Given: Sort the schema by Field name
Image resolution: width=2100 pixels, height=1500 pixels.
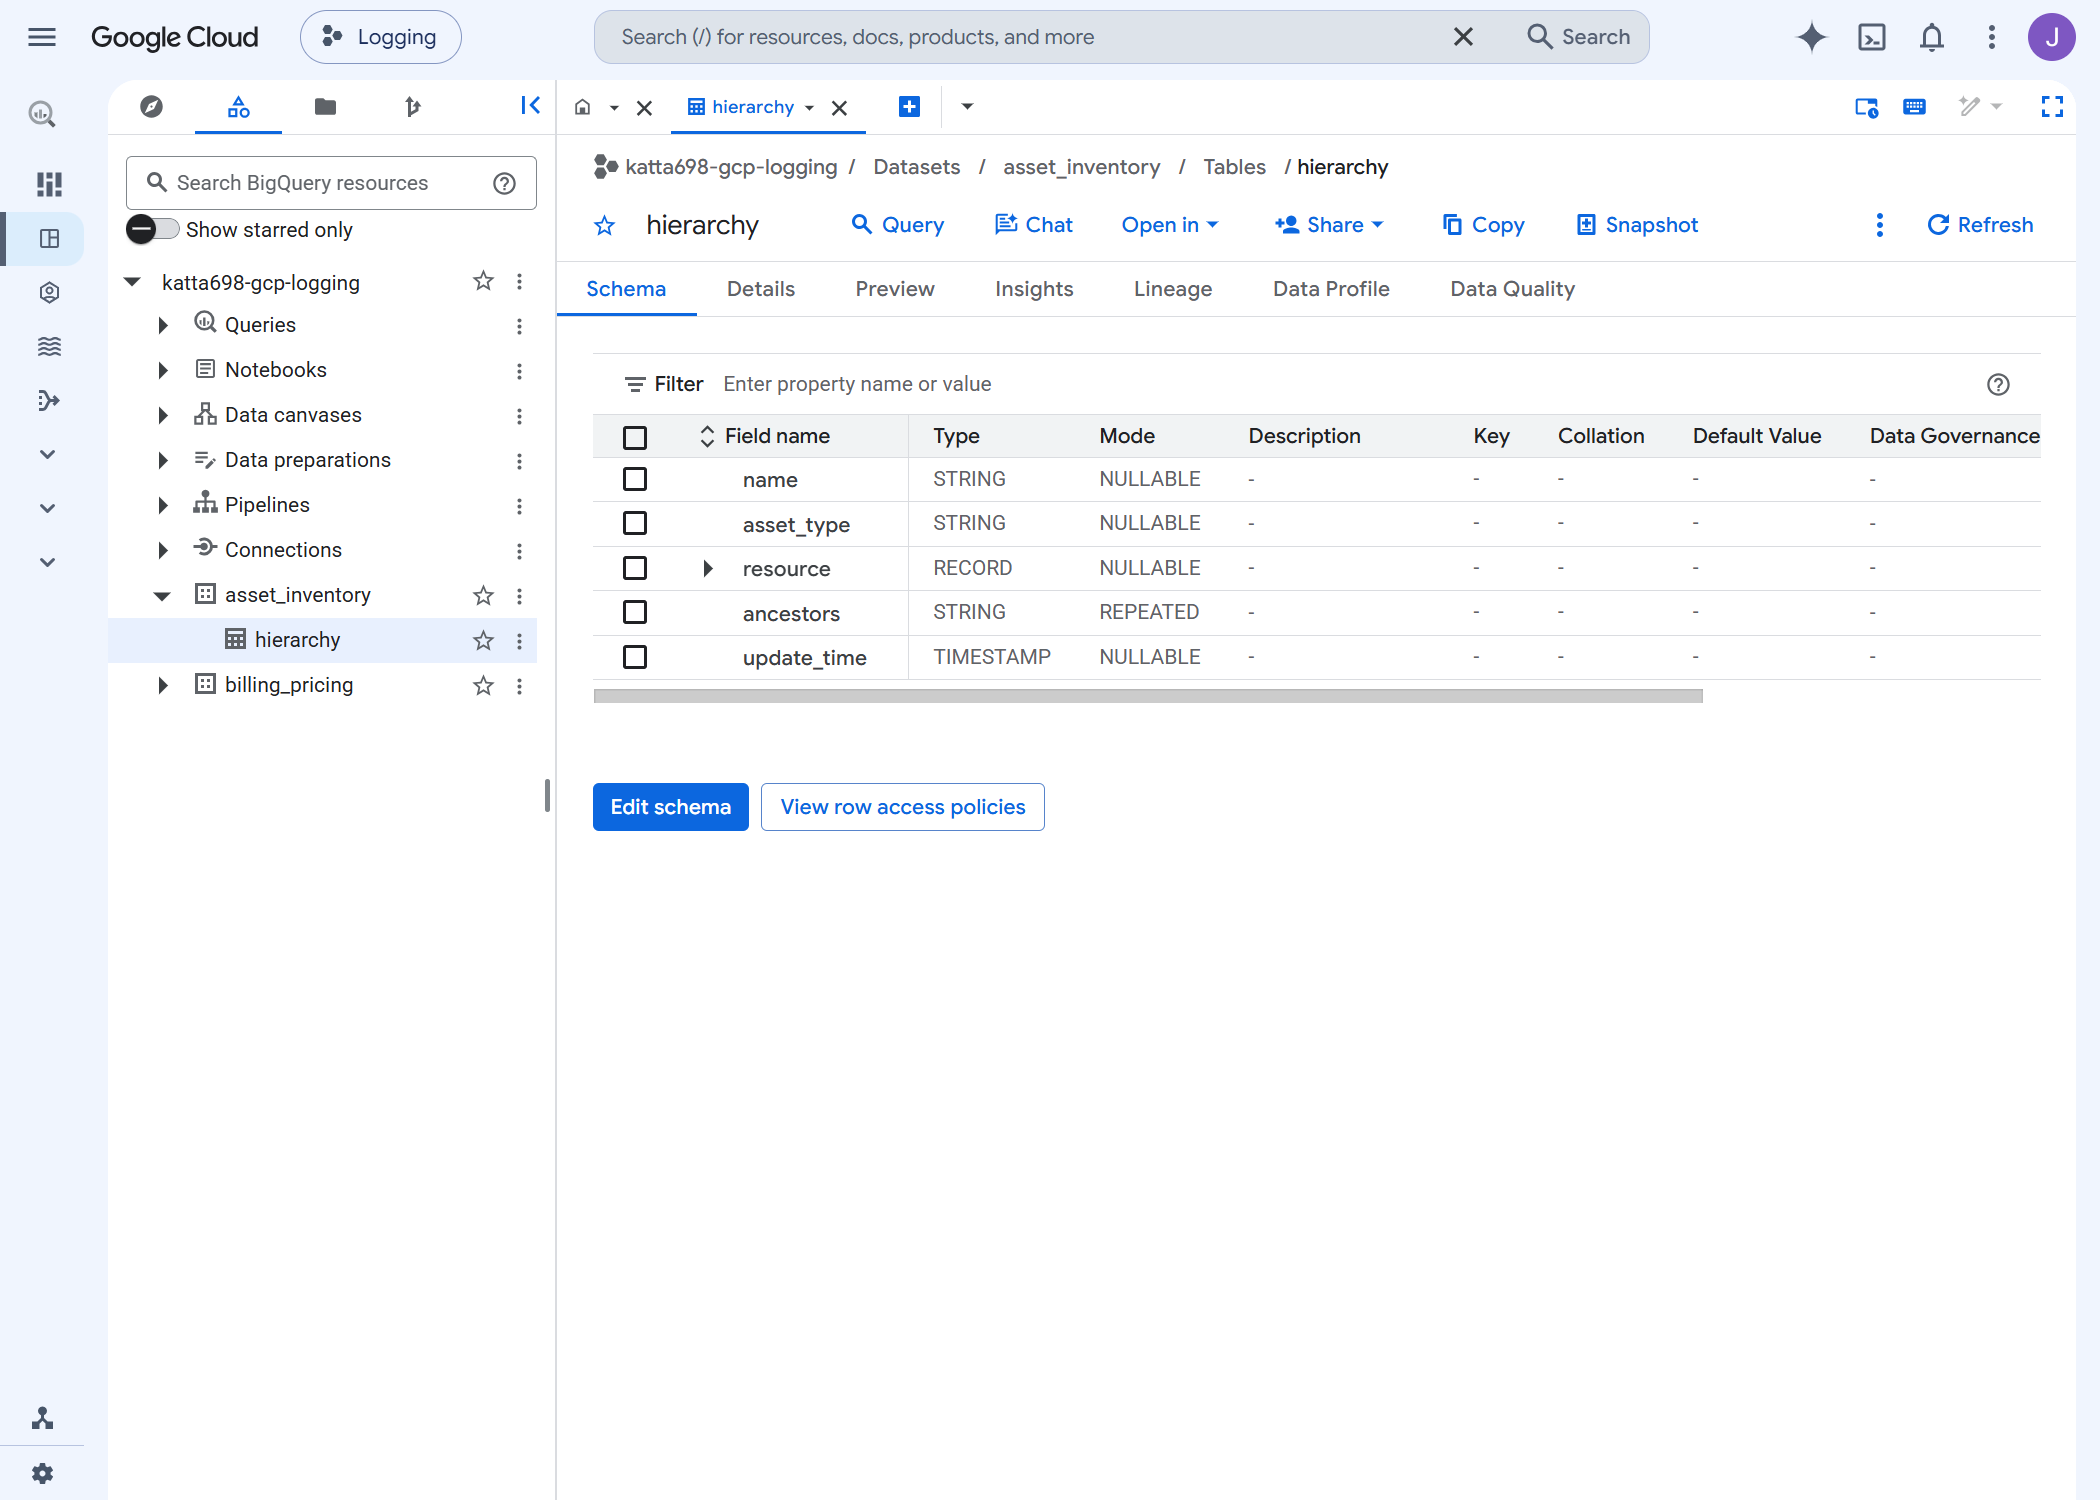Looking at the screenshot, I should [765, 437].
